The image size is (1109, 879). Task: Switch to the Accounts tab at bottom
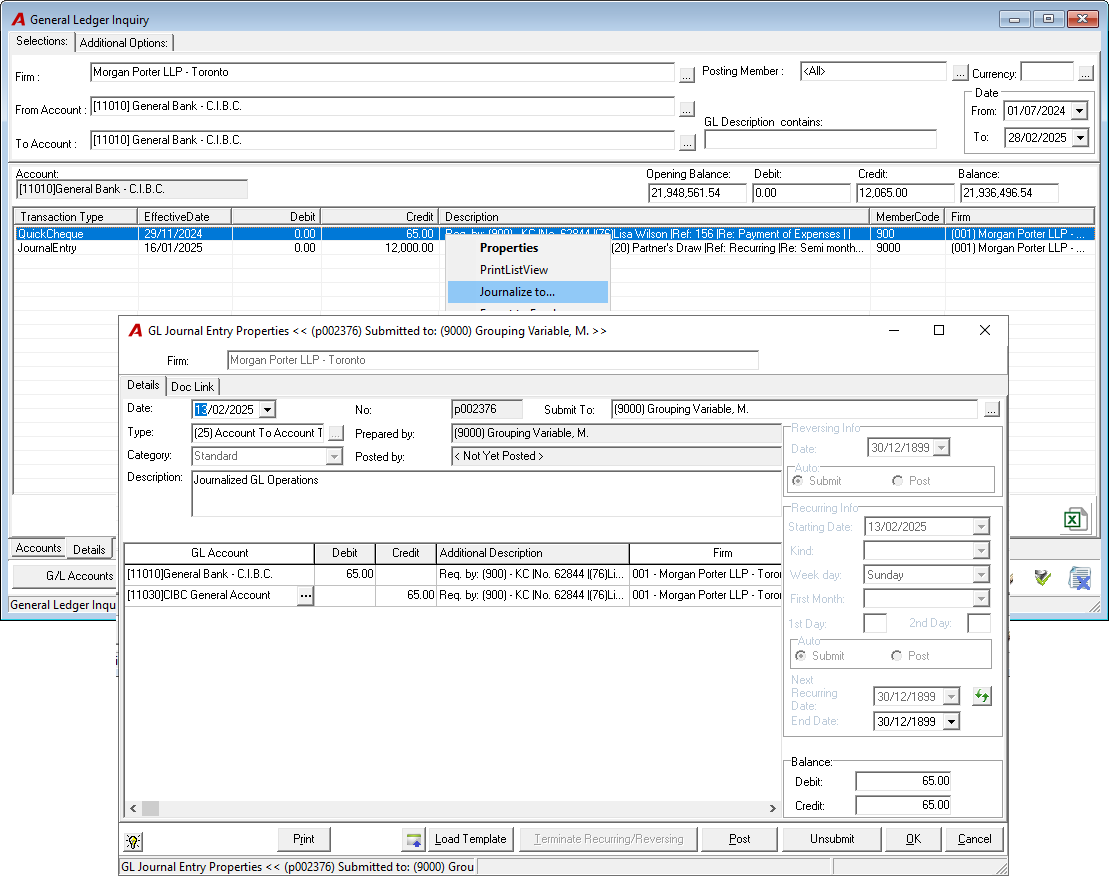[x=38, y=548]
